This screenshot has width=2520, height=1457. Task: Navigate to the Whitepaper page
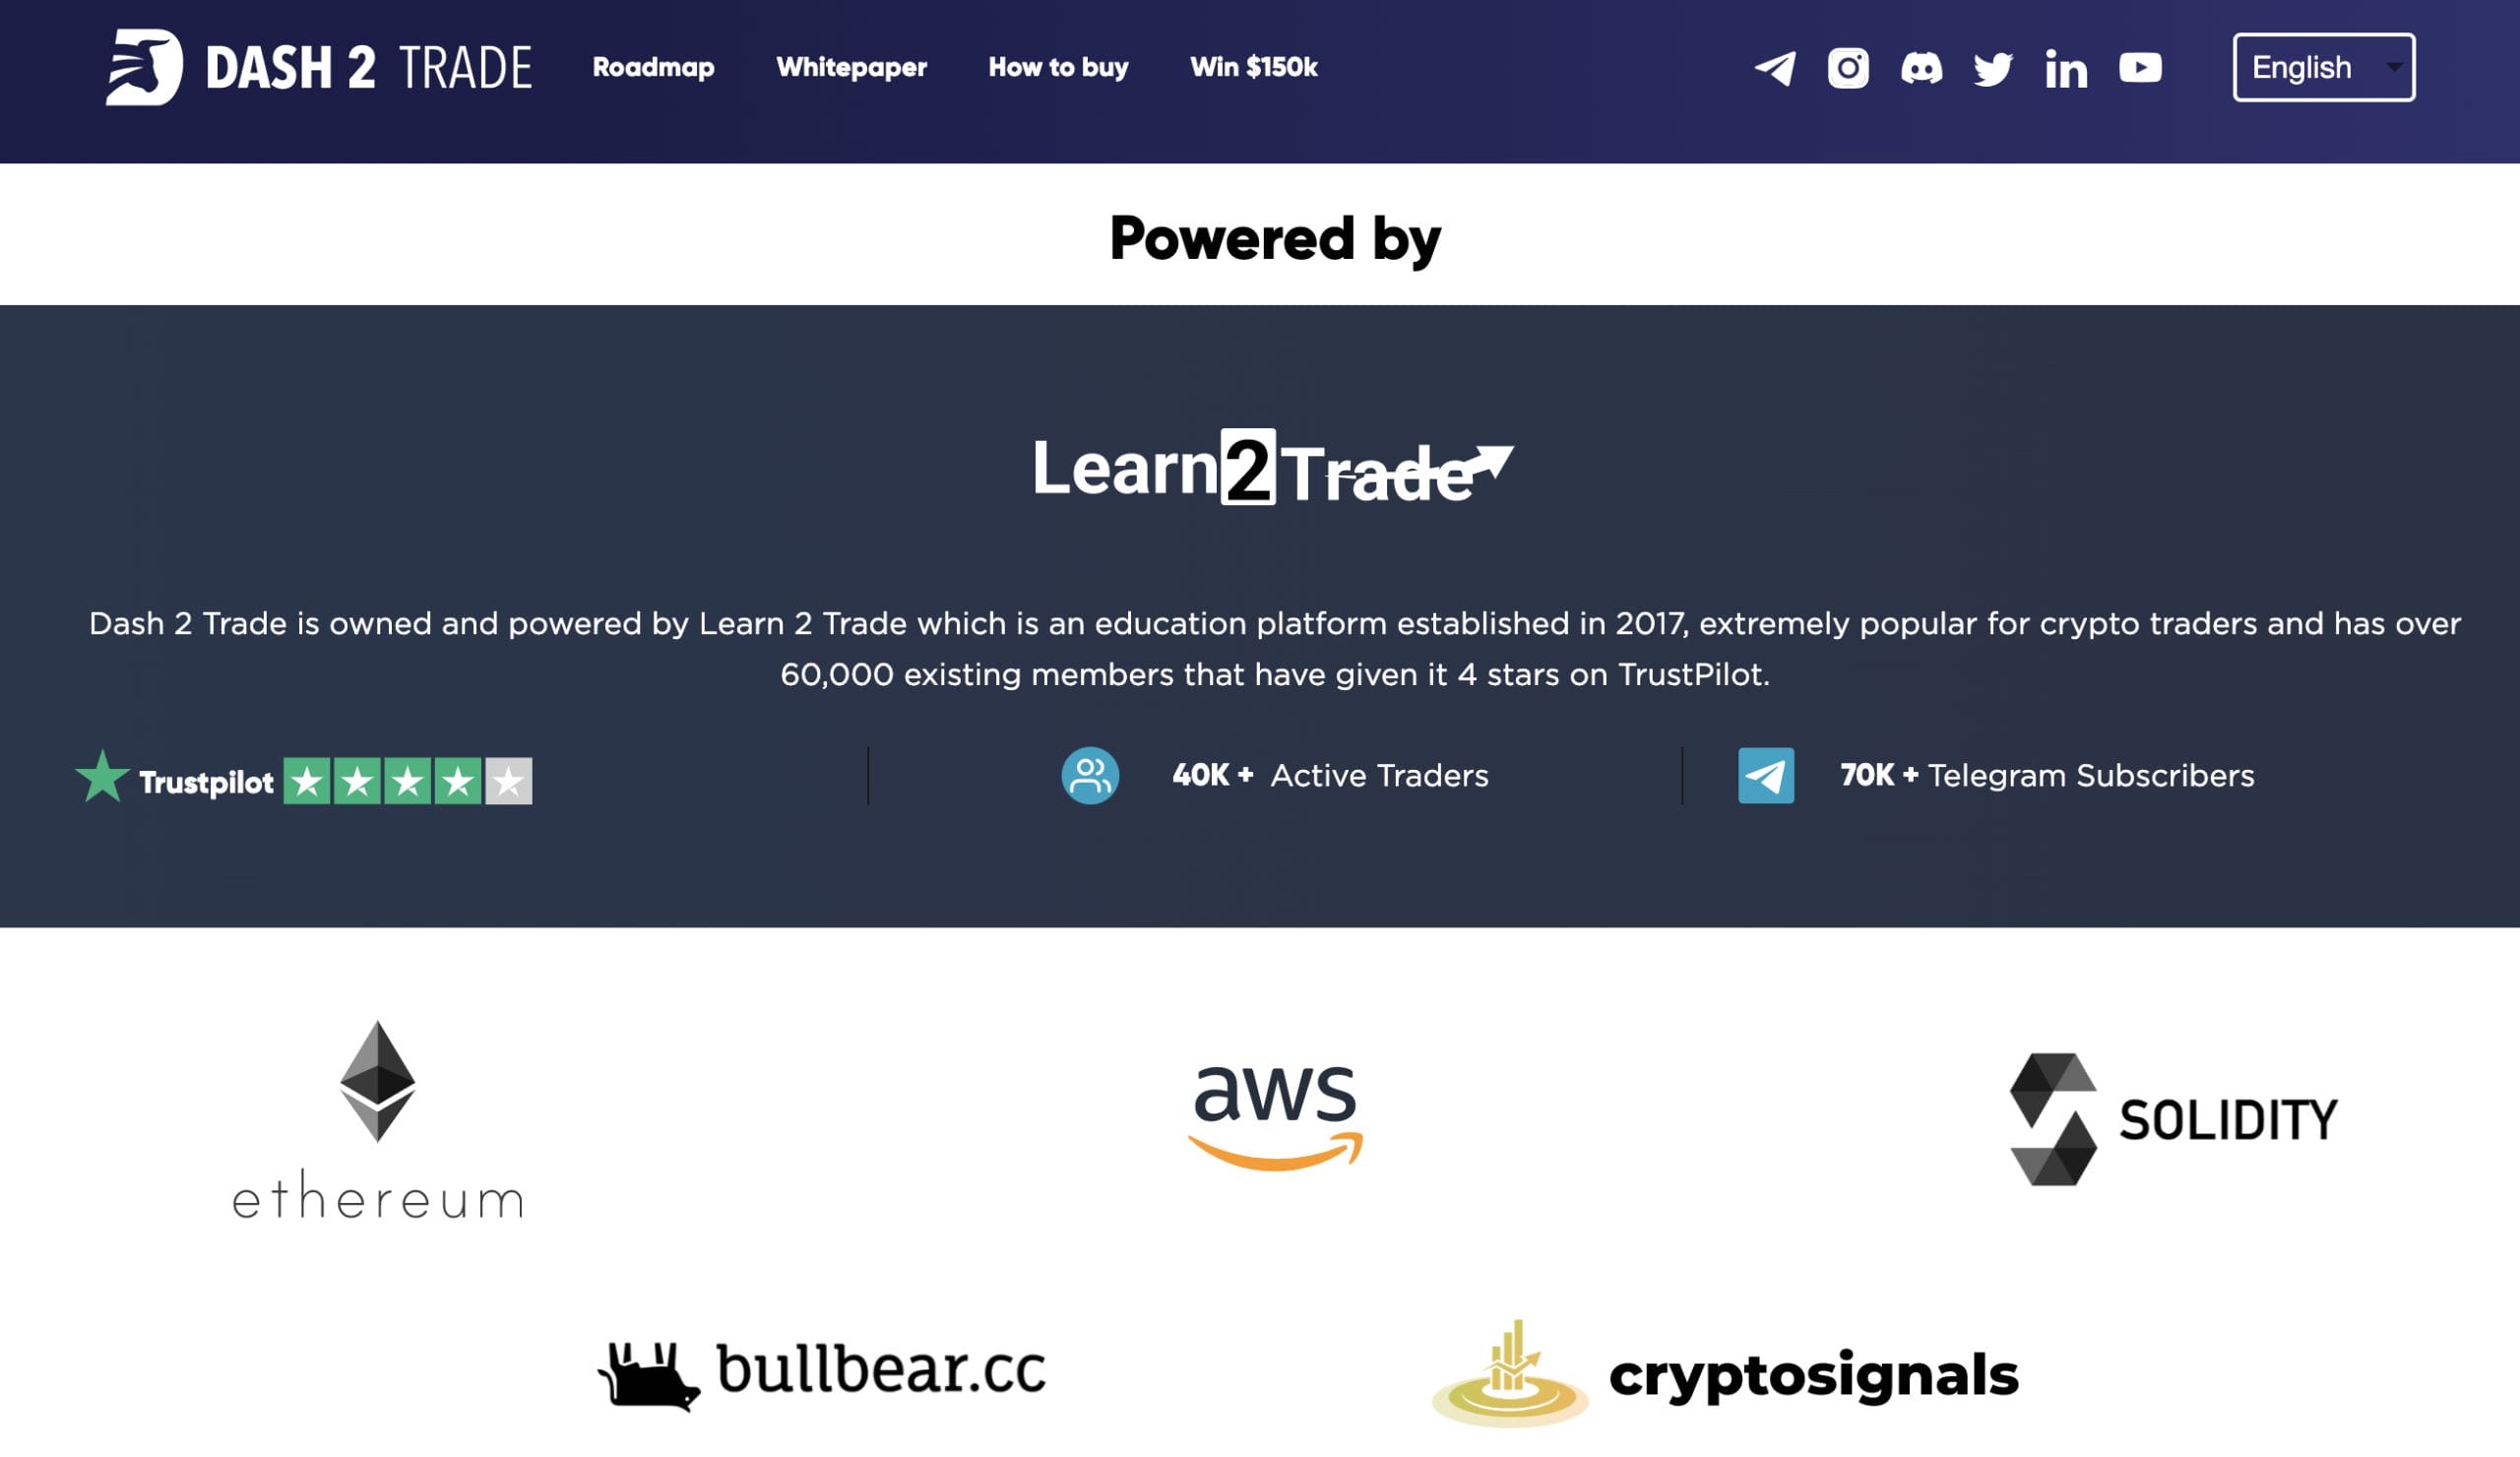(851, 66)
